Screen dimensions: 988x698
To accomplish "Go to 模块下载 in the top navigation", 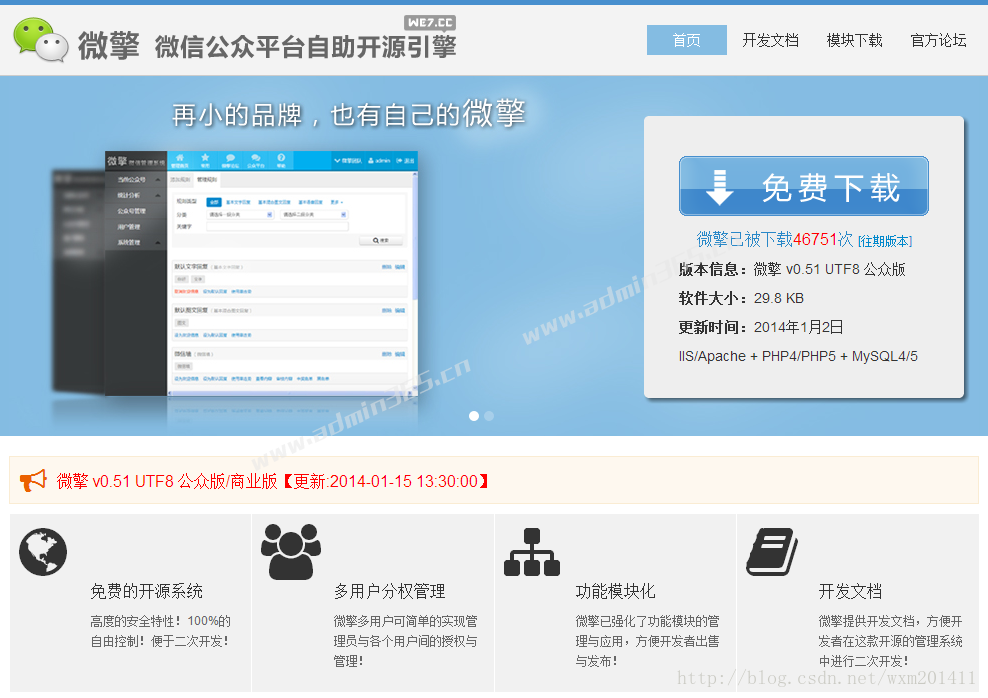I will click(x=854, y=40).
